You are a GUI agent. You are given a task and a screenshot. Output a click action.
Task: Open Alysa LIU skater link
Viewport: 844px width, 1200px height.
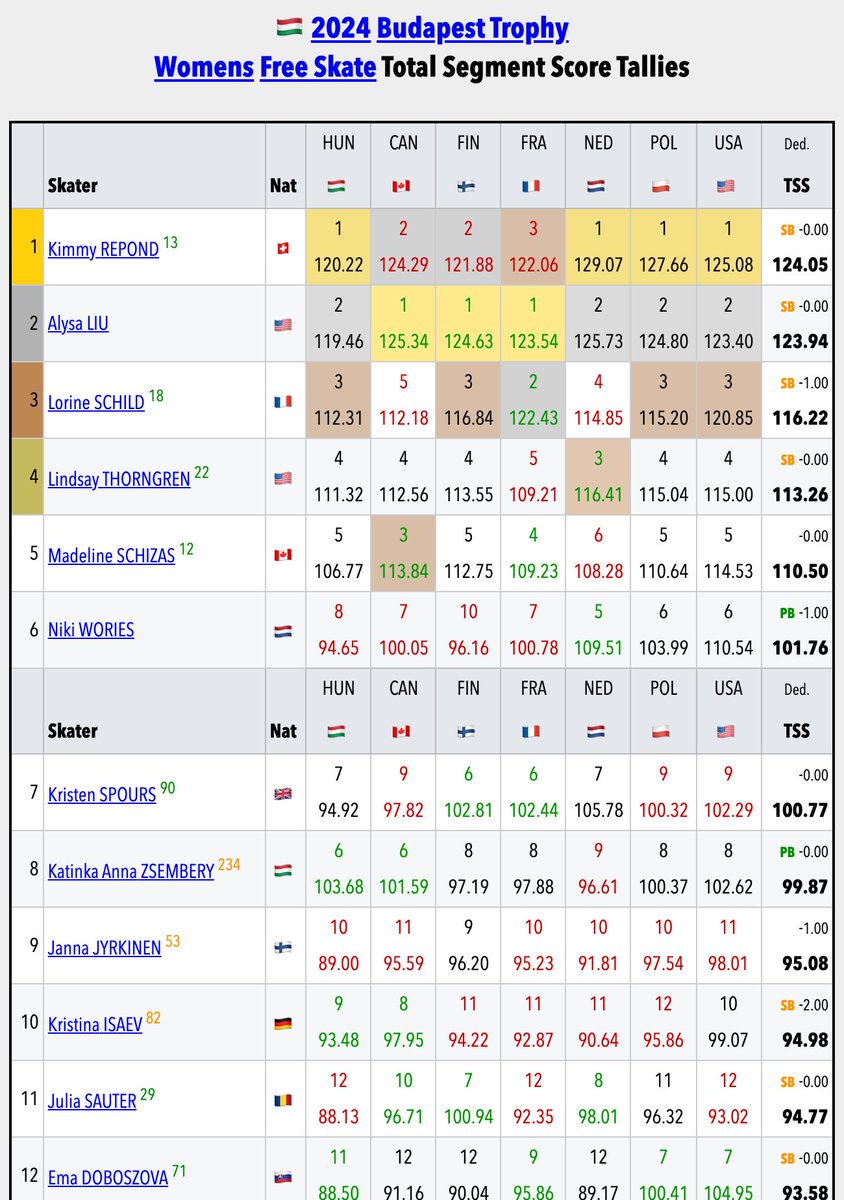click(78, 324)
